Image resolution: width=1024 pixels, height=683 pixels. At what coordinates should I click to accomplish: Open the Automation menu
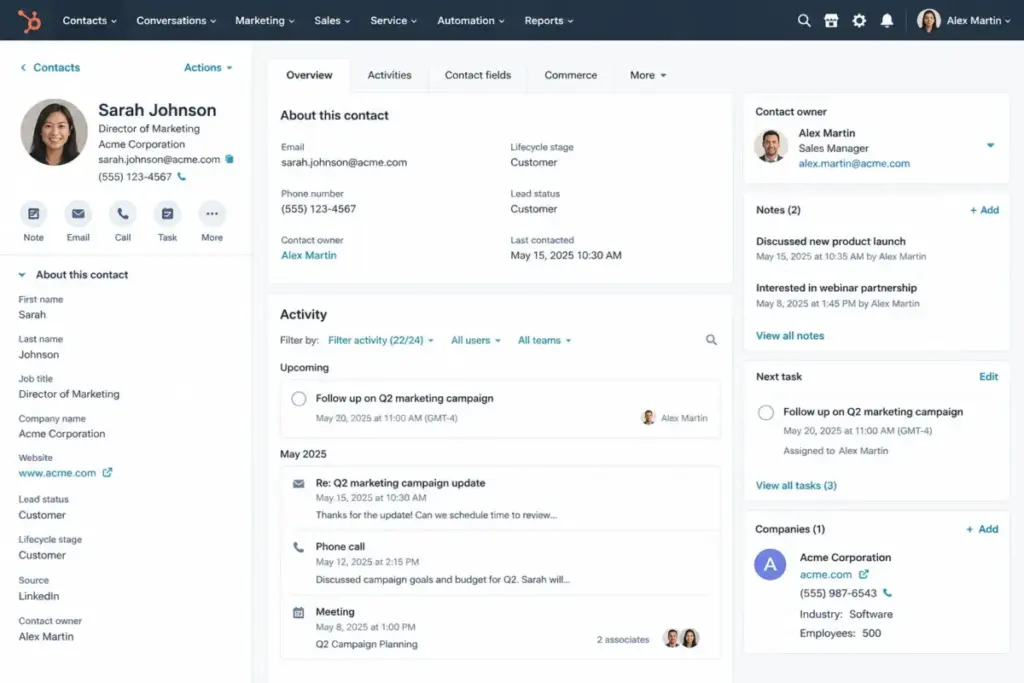tap(470, 20)
